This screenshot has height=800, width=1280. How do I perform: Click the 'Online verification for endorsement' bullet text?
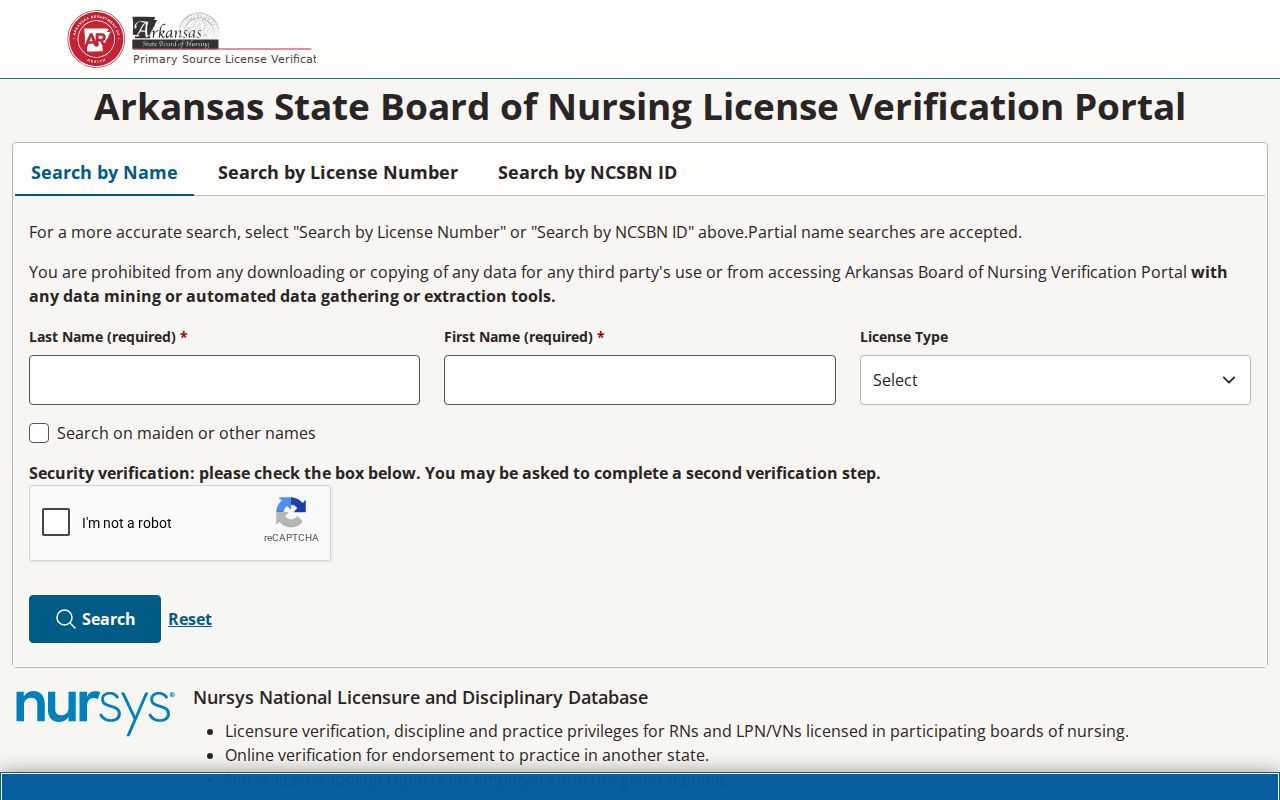point(467,755)
